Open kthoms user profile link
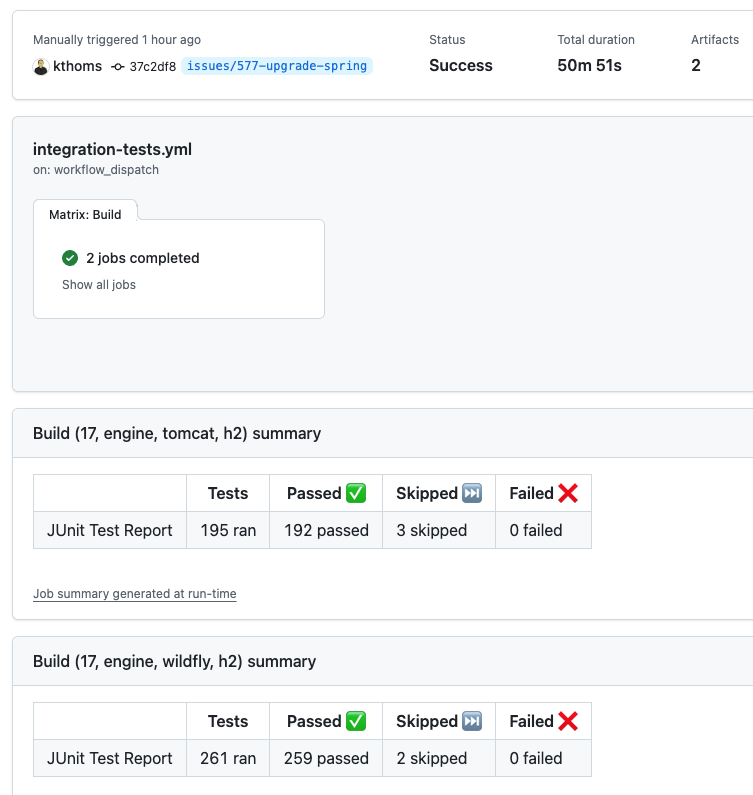Image resolution: width=753 pixels, height=795 pixels. [78, 66]
